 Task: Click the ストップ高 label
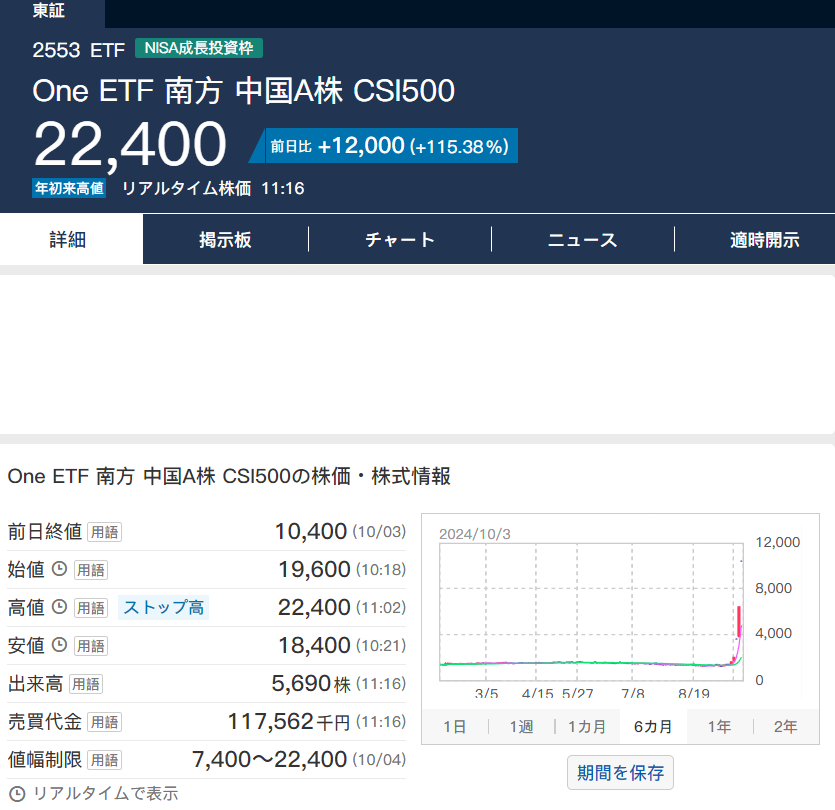click(x=163, y=608)
